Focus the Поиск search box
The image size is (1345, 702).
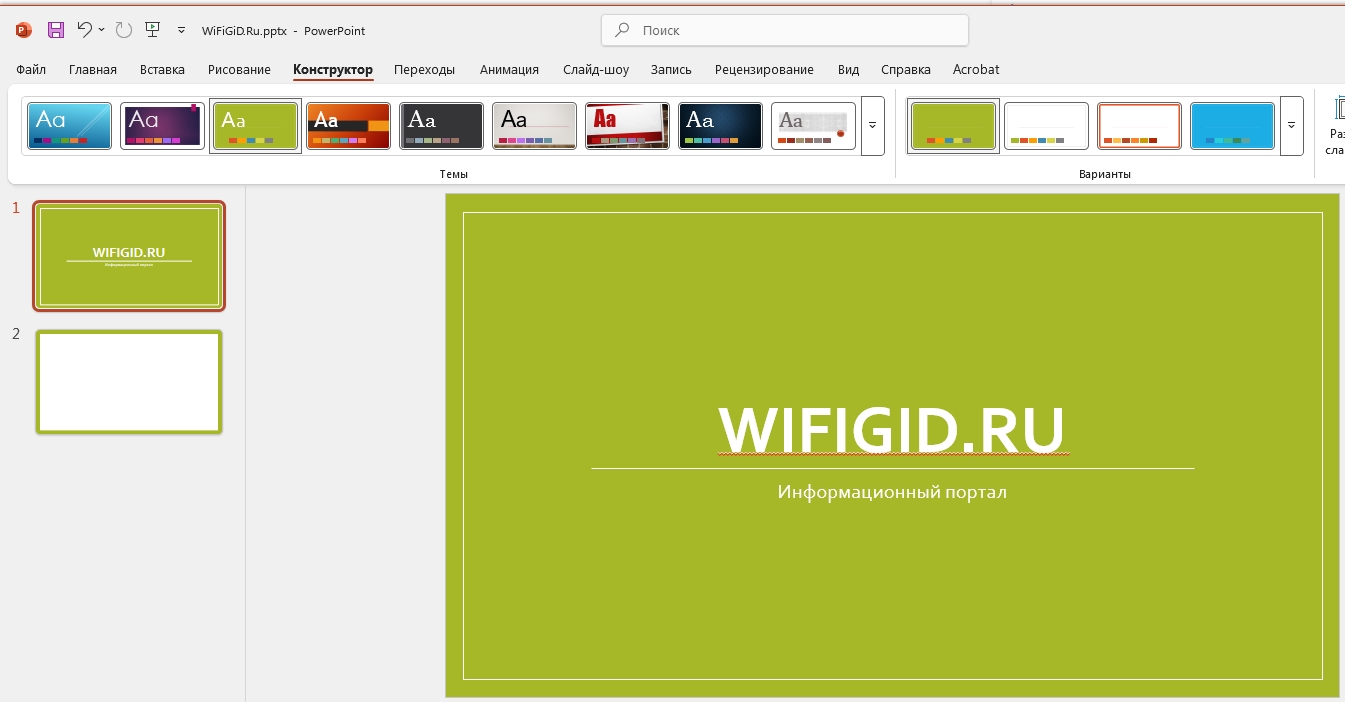click(x=785, y=30)
